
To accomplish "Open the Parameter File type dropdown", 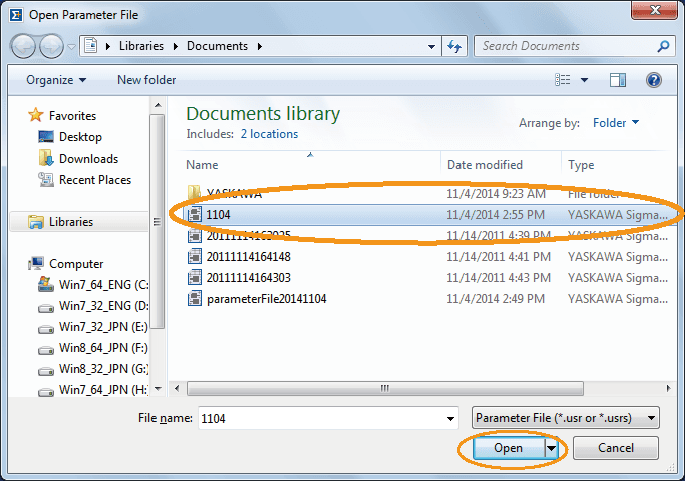I will coord(565,418).
